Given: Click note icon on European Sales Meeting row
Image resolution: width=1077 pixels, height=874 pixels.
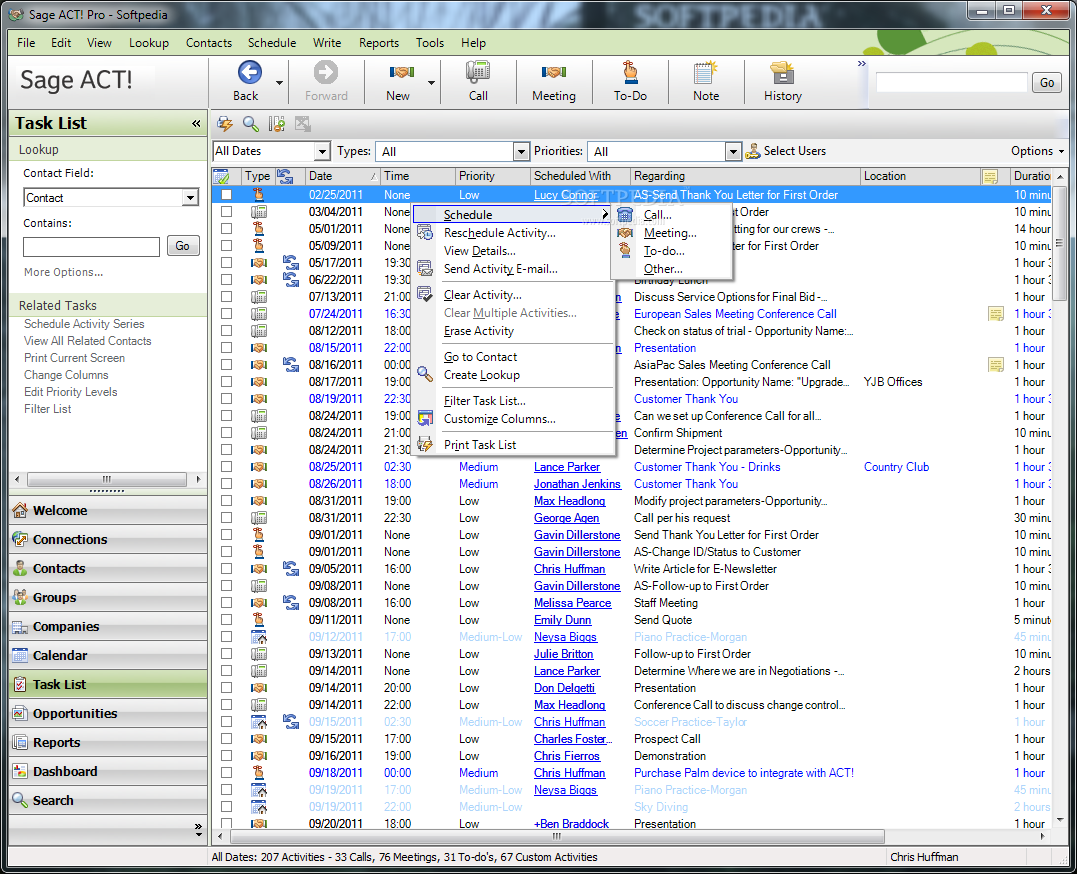Looking at the screenshot, I should 995,314.
